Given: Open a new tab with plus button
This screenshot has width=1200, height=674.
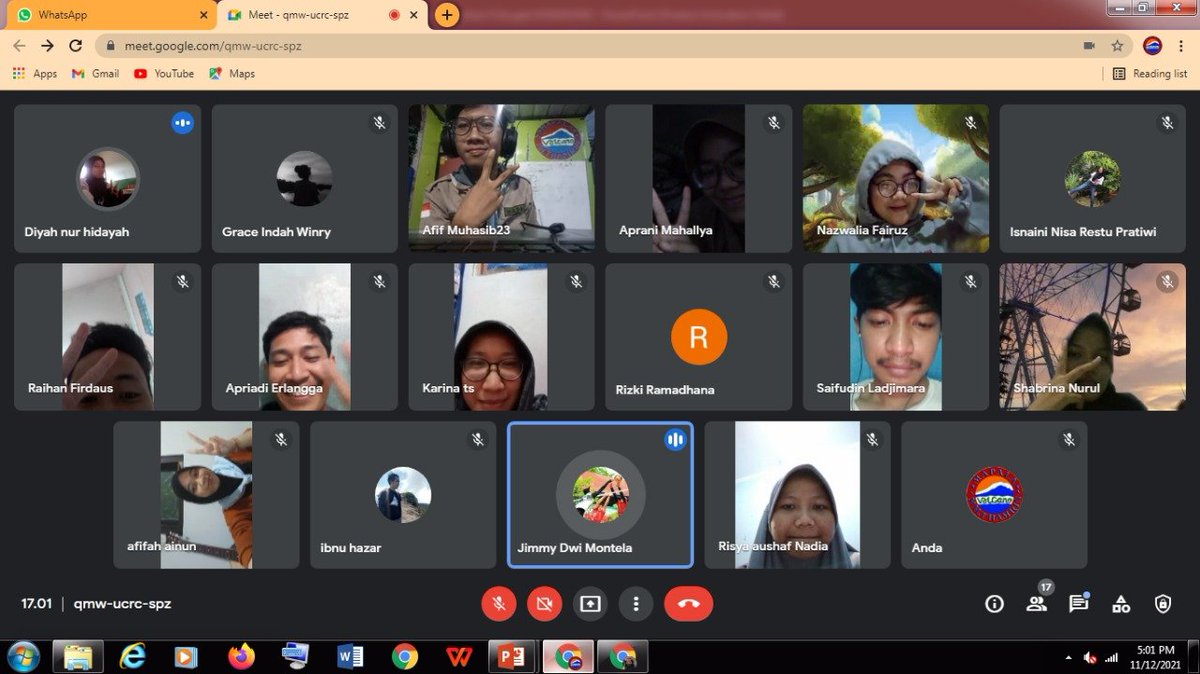Looking at the screenshot, I should point(447,15).
